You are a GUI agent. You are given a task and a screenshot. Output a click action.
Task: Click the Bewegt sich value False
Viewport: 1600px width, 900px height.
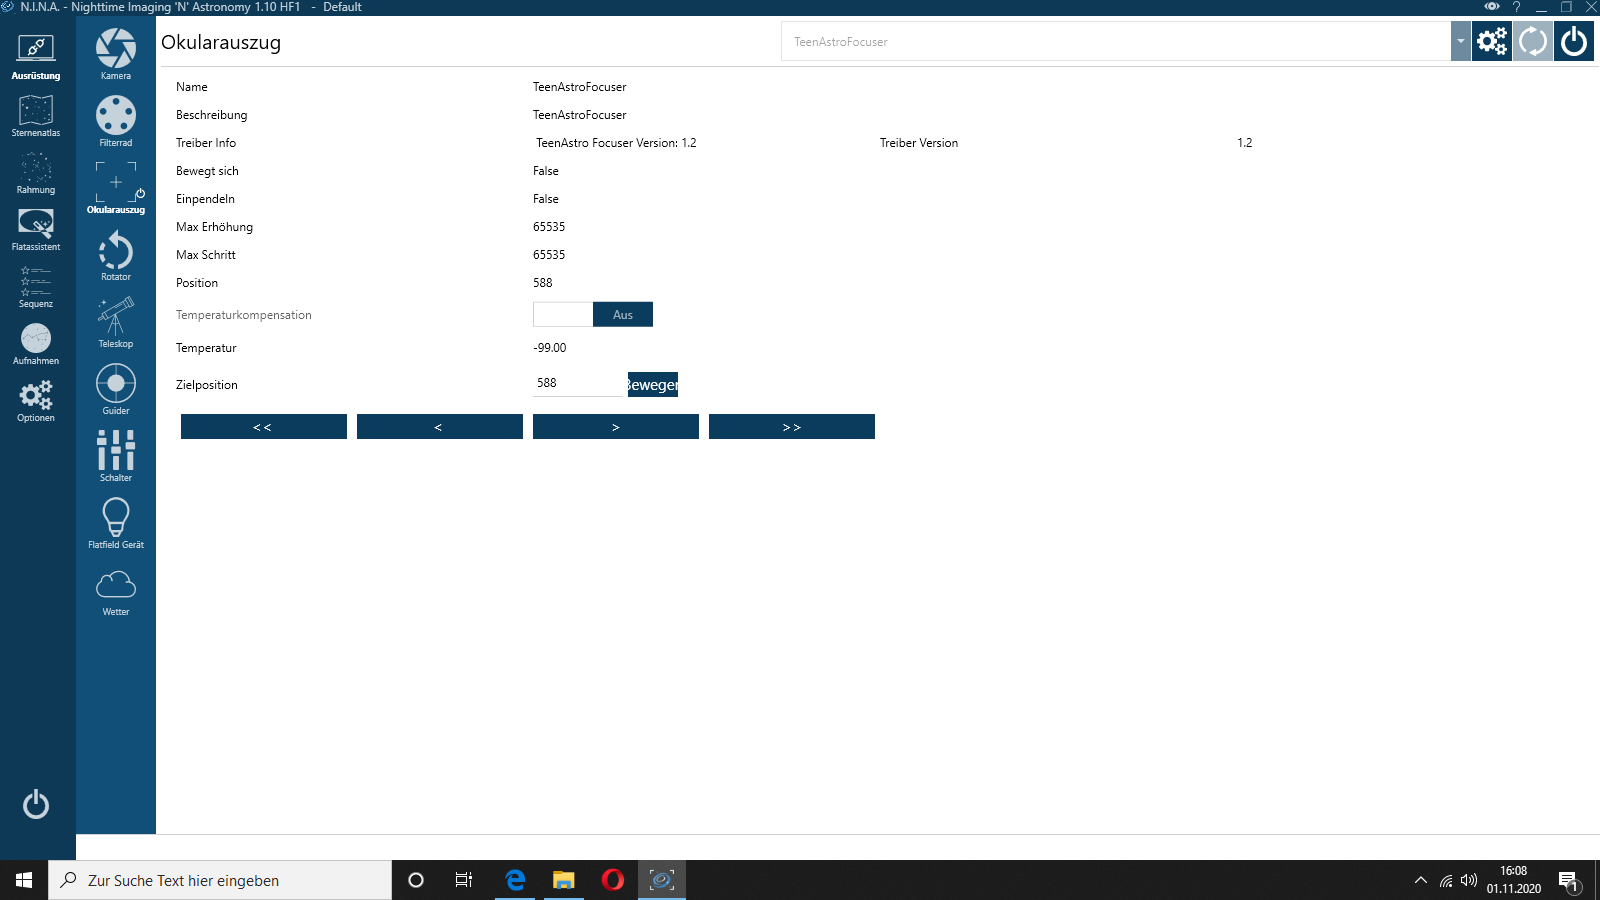pos(546,171)
